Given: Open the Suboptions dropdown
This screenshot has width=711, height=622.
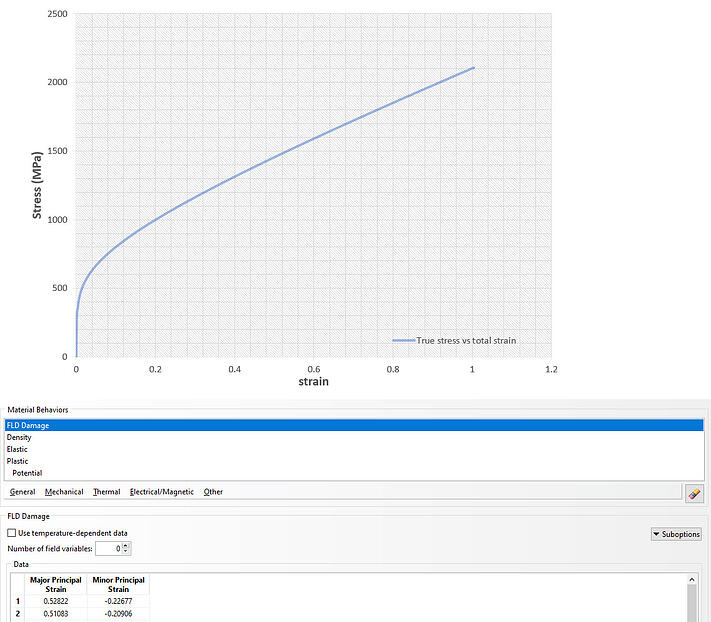Looking at the screenshot, I should click(676, 534).
